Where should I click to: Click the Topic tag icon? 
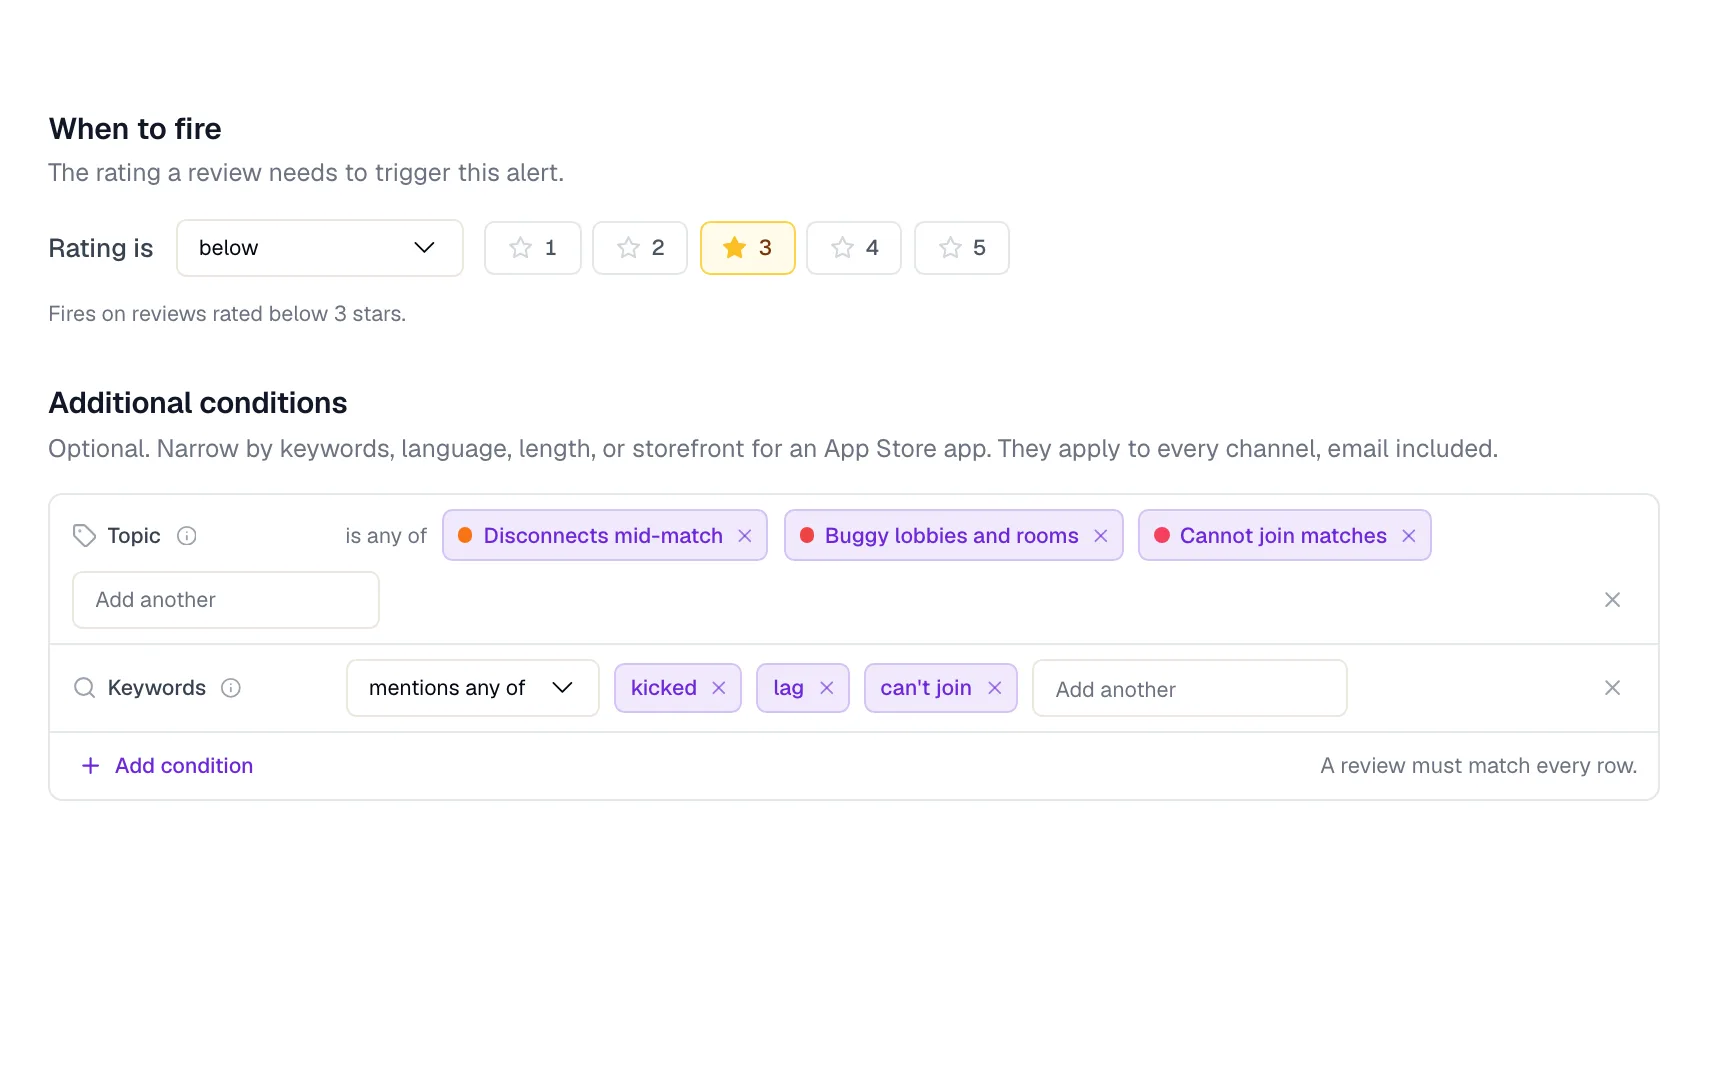click(85, 536)
